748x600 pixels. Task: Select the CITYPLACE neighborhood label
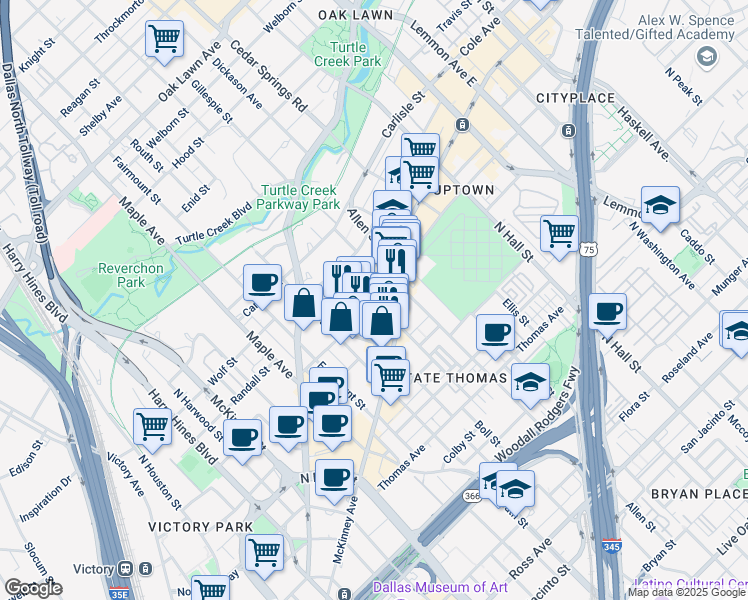pyautogui.click(x=576, y=98)
